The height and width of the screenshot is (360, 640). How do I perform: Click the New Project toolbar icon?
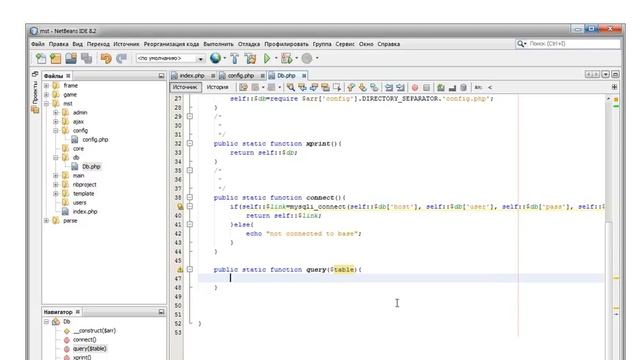point(56,59)
